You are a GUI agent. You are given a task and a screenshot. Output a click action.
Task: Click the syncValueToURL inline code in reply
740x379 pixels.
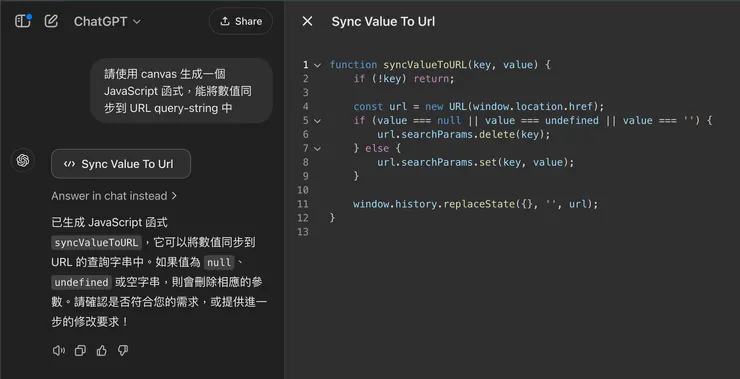pyautogui.click(x=96, y=243)
